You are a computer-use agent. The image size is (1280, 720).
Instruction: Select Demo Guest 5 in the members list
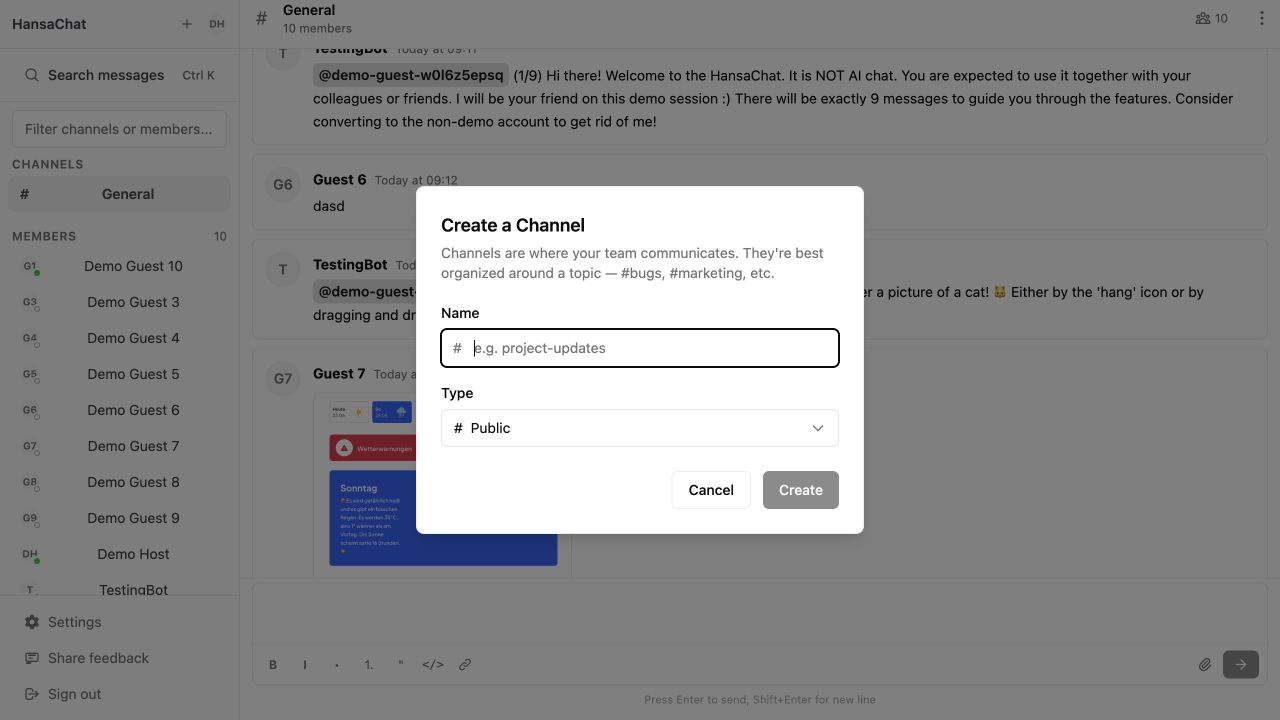[x=119, y=374]
